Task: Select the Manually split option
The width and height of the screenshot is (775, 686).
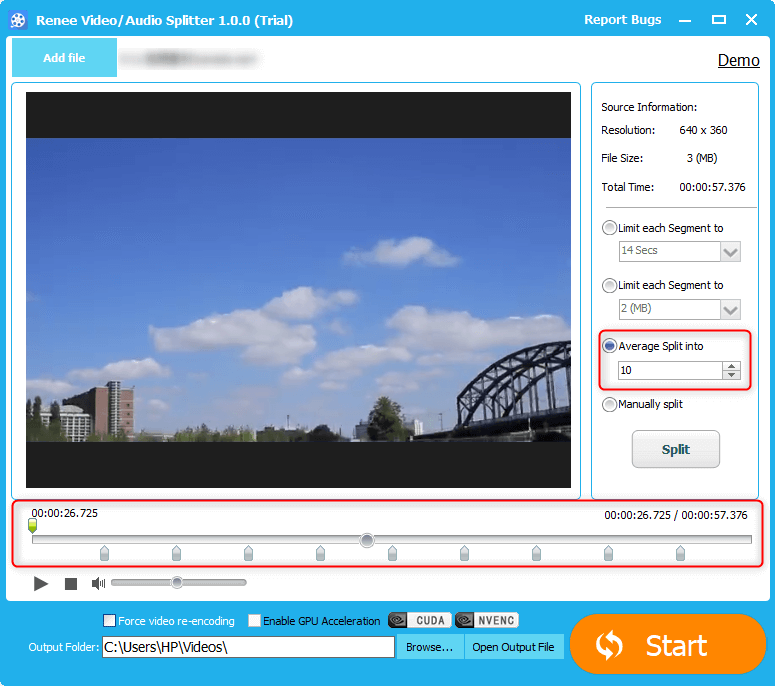Action: click(610, 404)
